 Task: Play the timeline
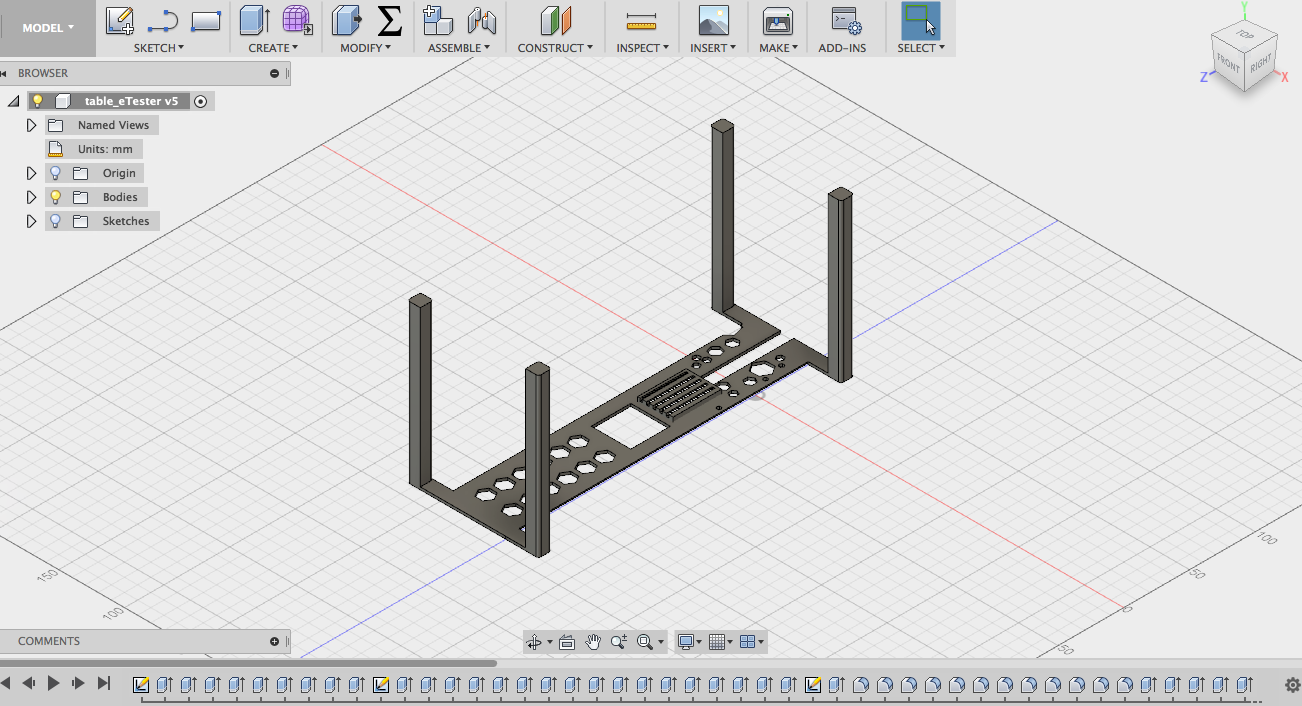click(x=53, y=684)
